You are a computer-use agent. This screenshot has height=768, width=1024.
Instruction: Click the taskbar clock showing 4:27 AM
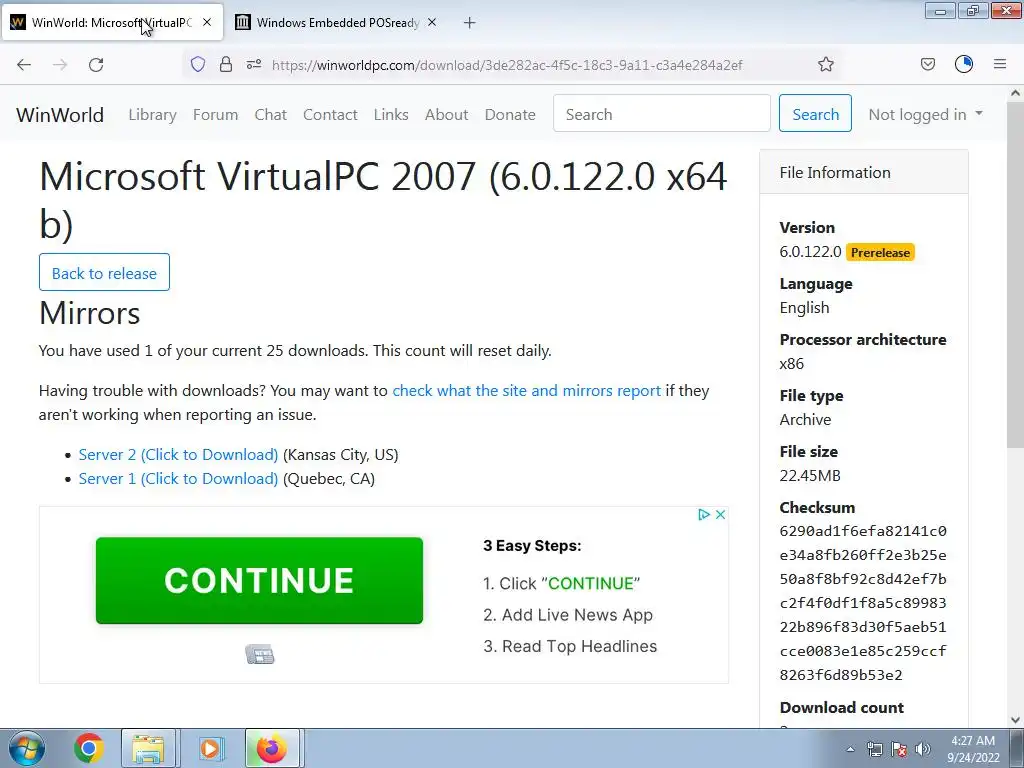[x=973, y=749]
